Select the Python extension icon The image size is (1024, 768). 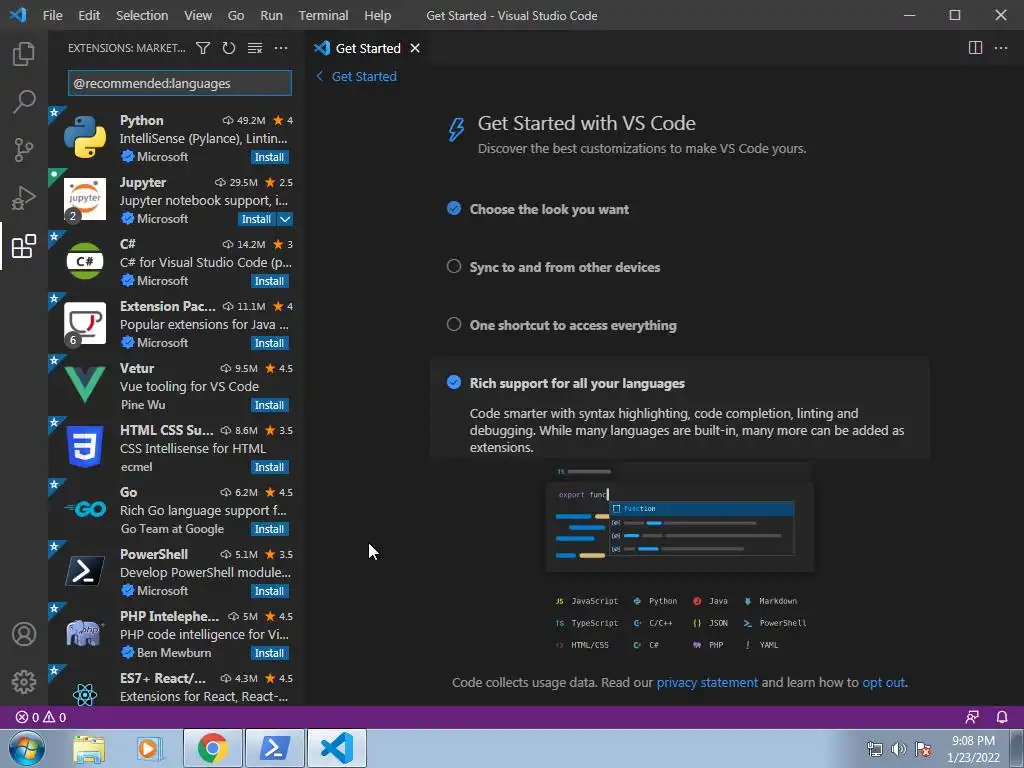(85, 137)
